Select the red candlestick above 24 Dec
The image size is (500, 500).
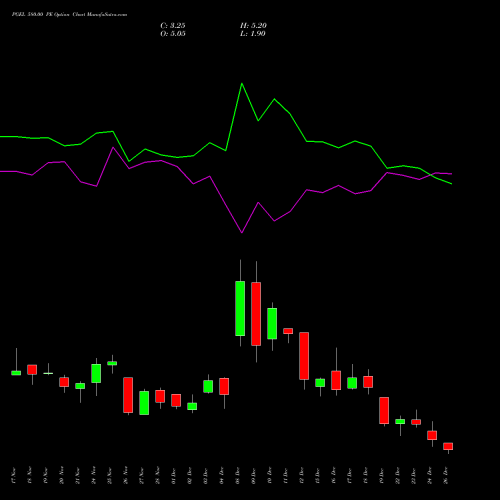pos(432,435)
